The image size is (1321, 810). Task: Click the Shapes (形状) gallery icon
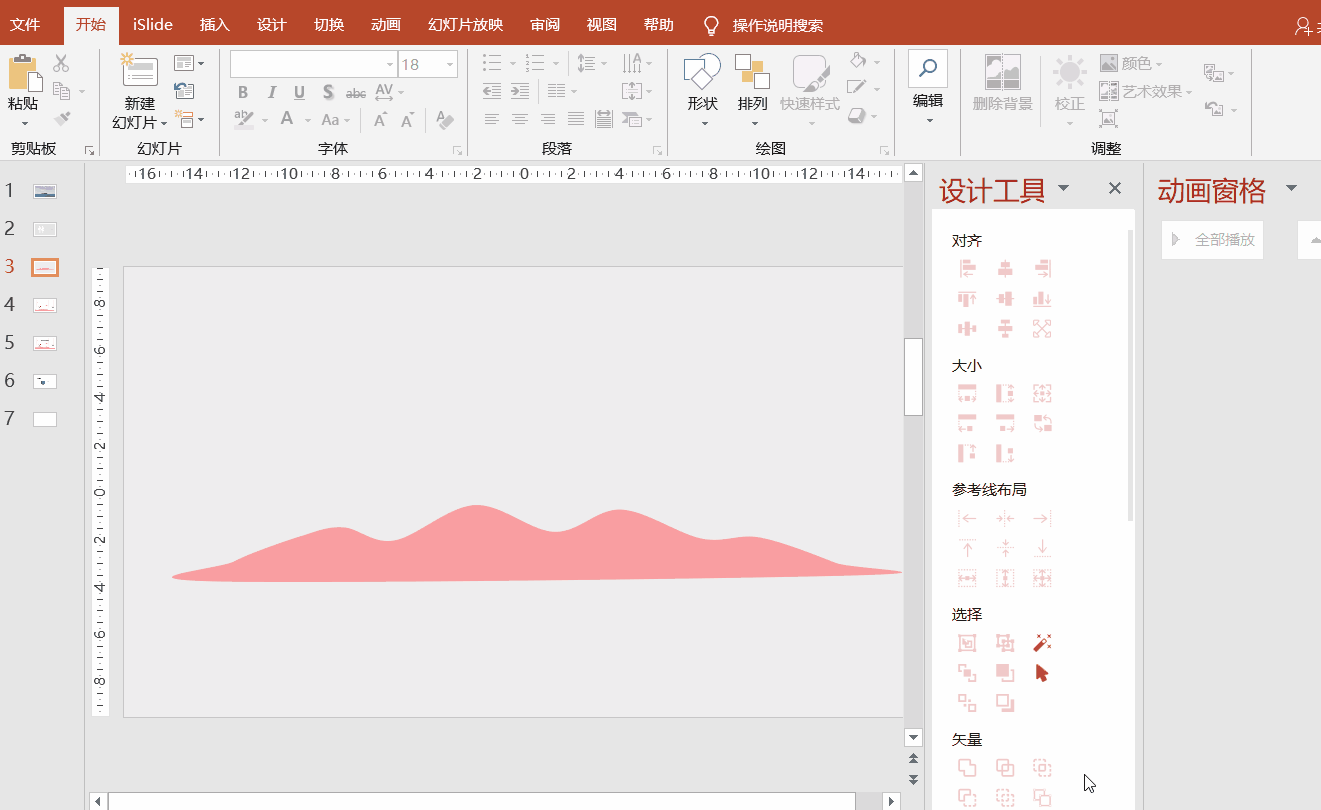(702, 72)
